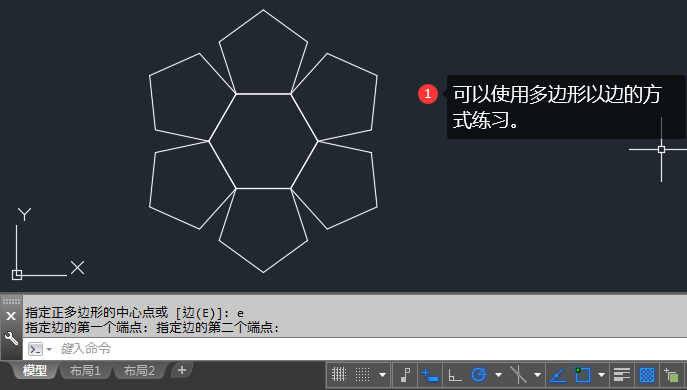687x390 pixels.
Task: Add a new layout with plus tab
Action: (182, 370)
